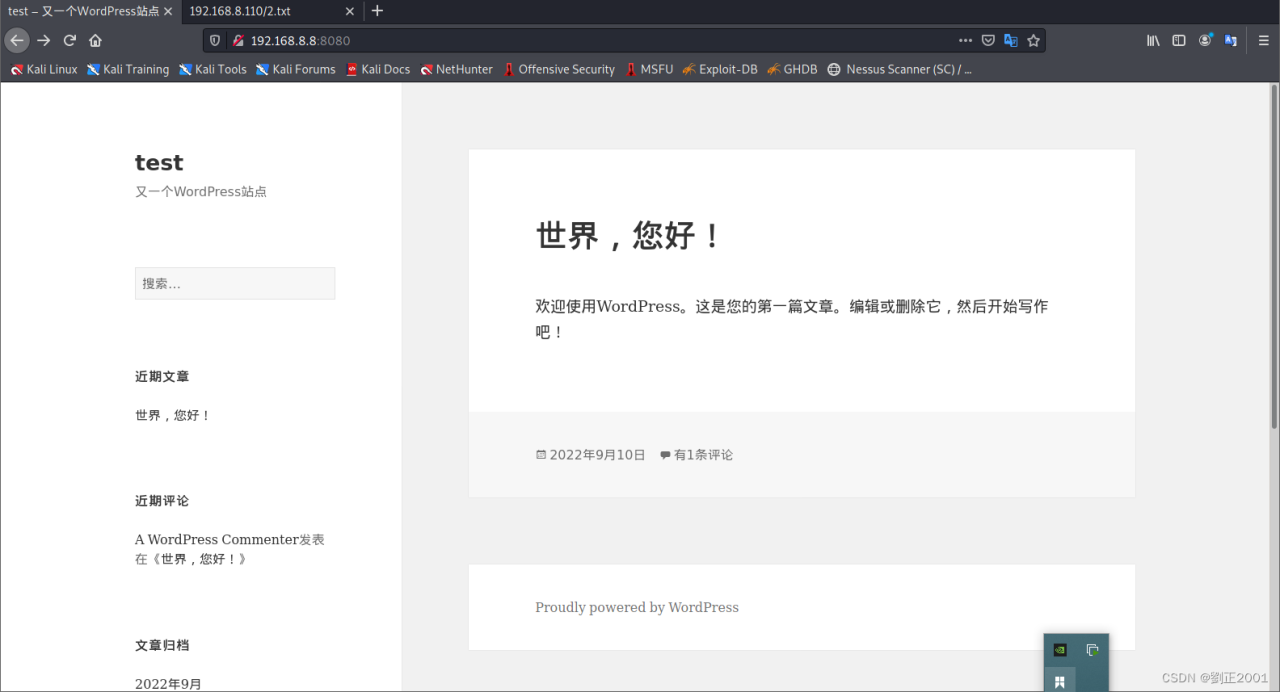Image resolution: width=1280 pixels, height=692 pixels.
Task: Click the shield tracking protection icon
Action: [213, 41]
